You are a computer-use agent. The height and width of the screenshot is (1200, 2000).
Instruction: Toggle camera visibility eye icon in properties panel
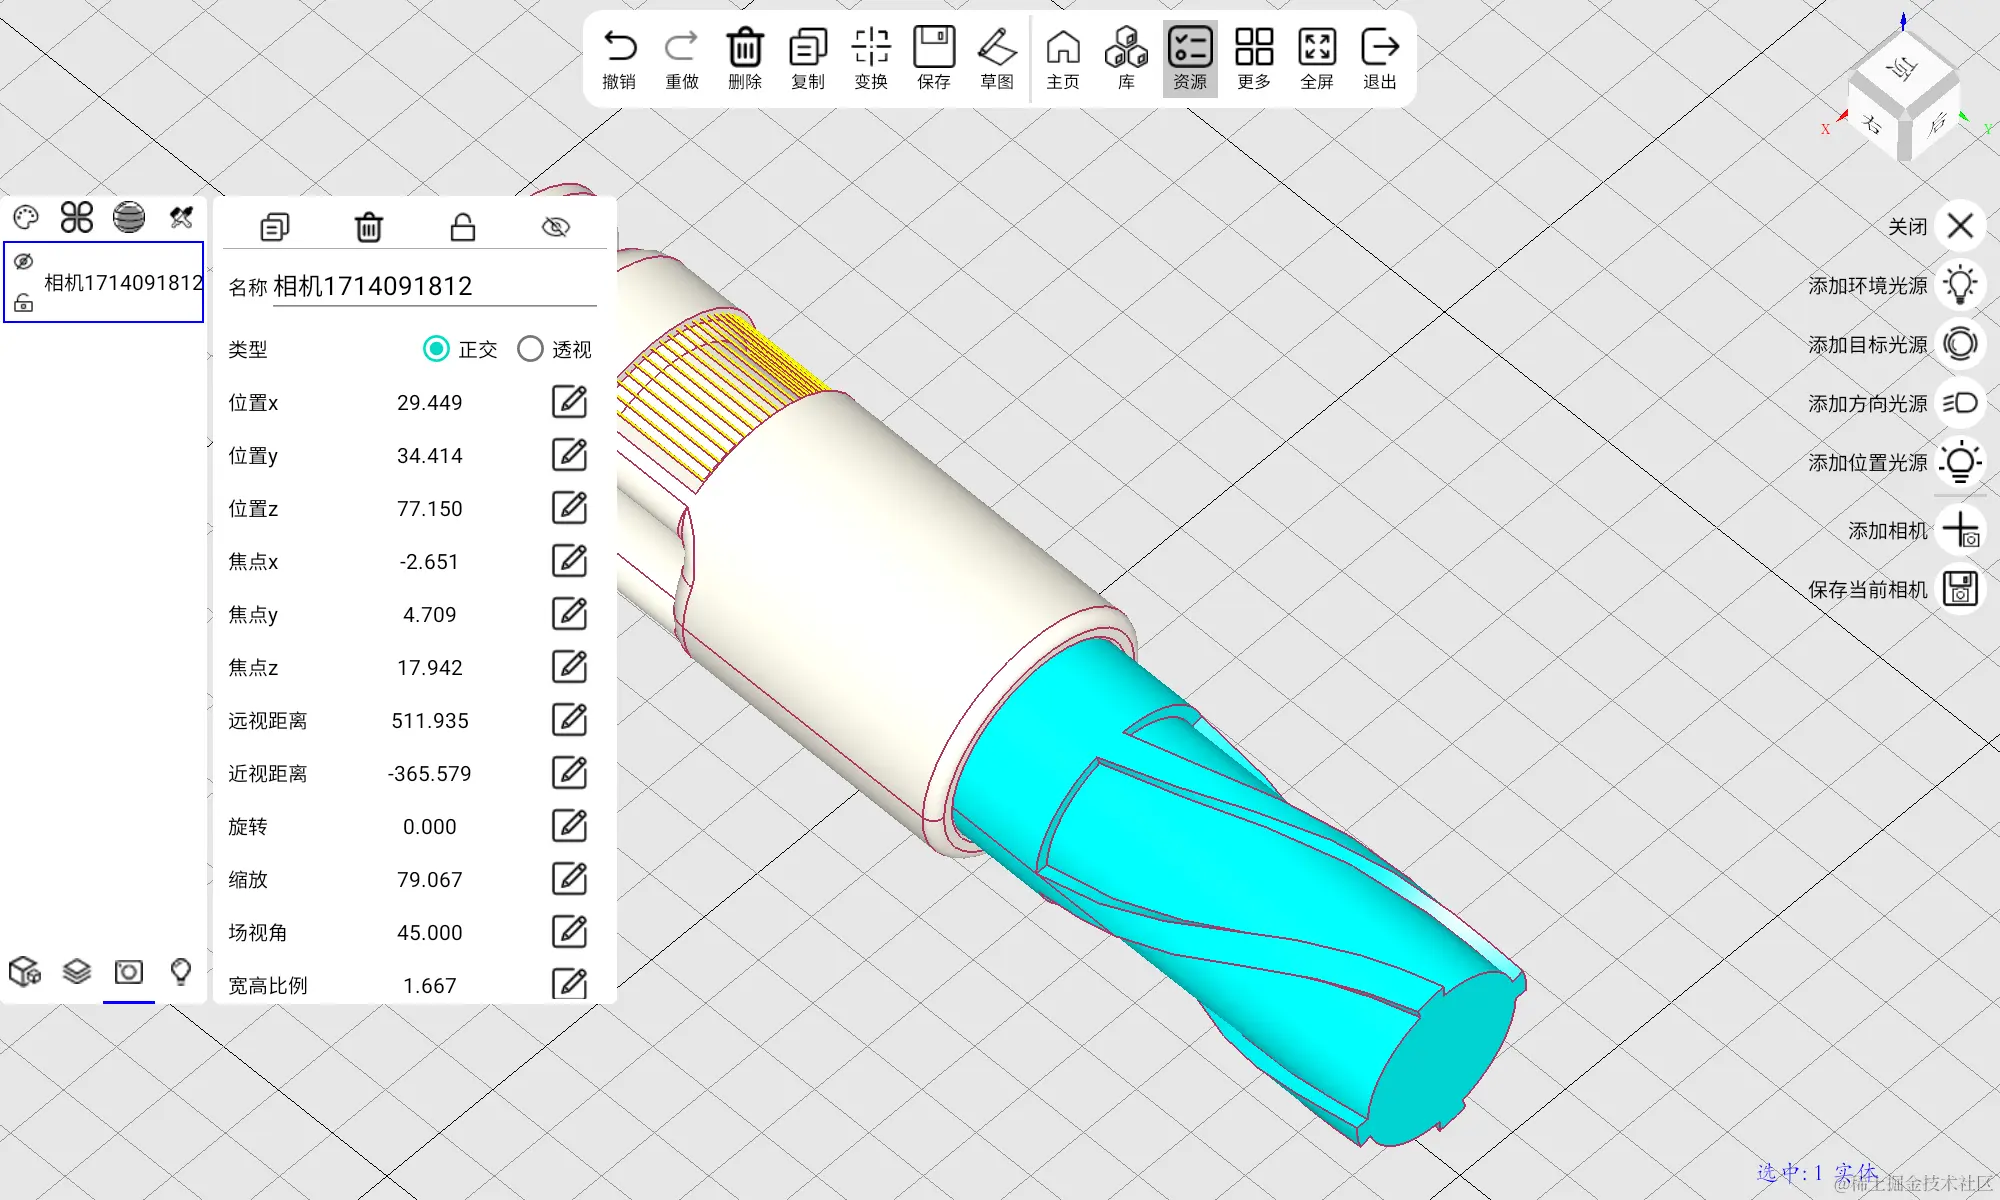(555, 227)
